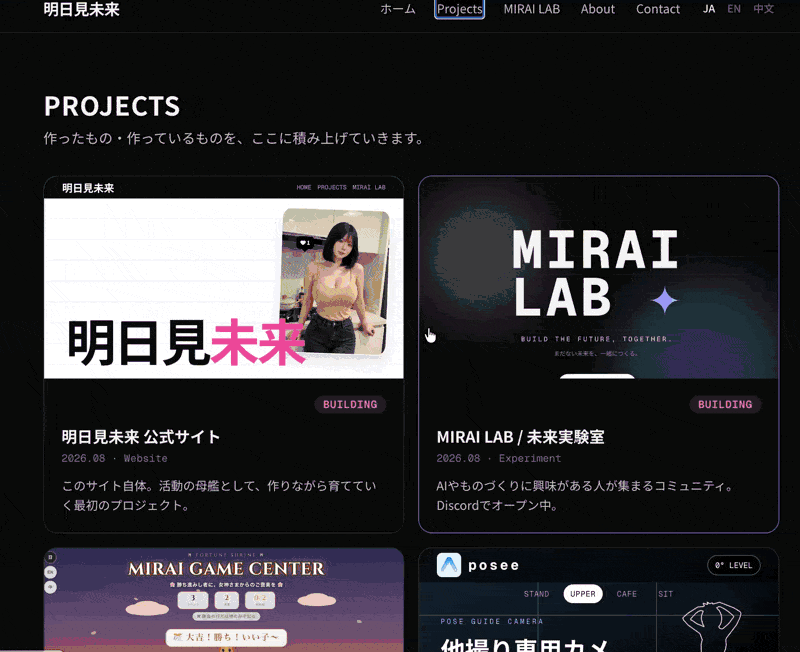
Task: Open the MIRAI GAME CENTER thumbnail
Action: point(223,600)
